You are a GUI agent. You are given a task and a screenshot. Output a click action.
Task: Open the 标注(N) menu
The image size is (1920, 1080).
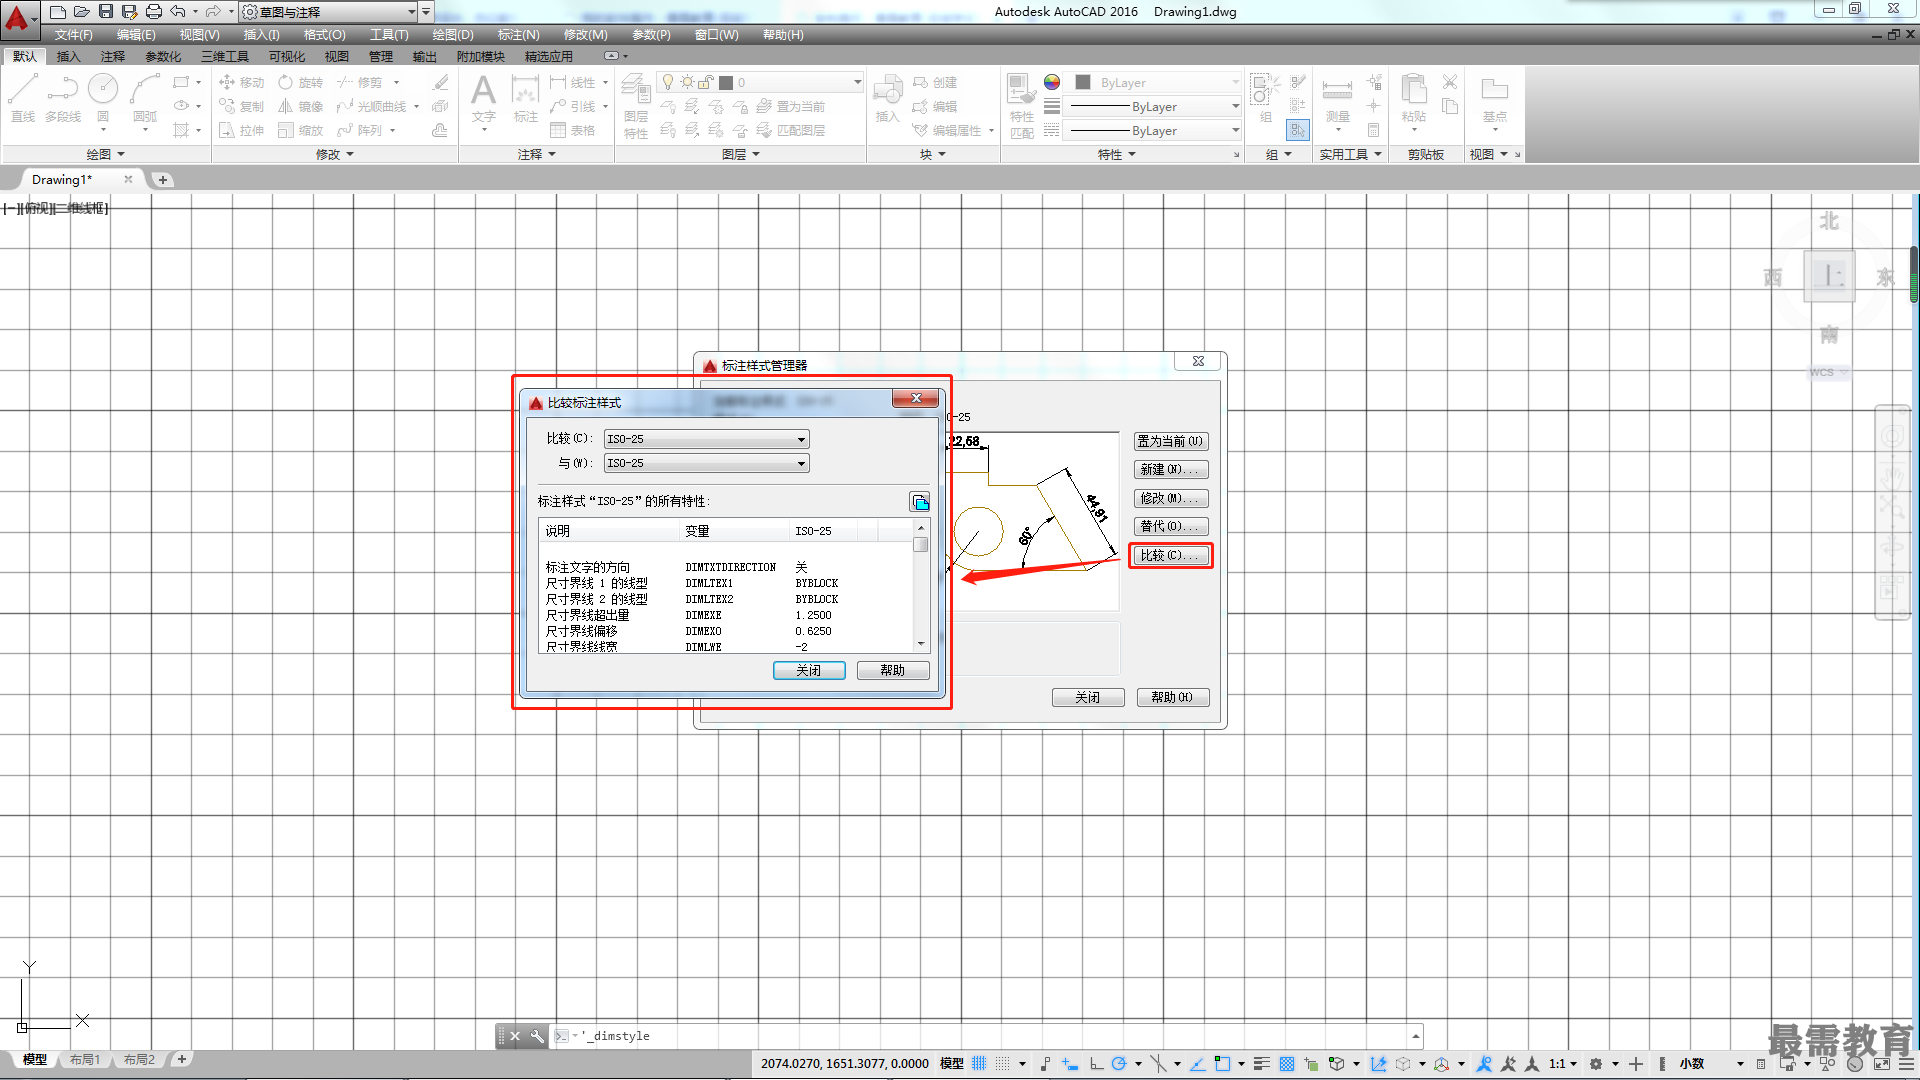tap(519, 35)
